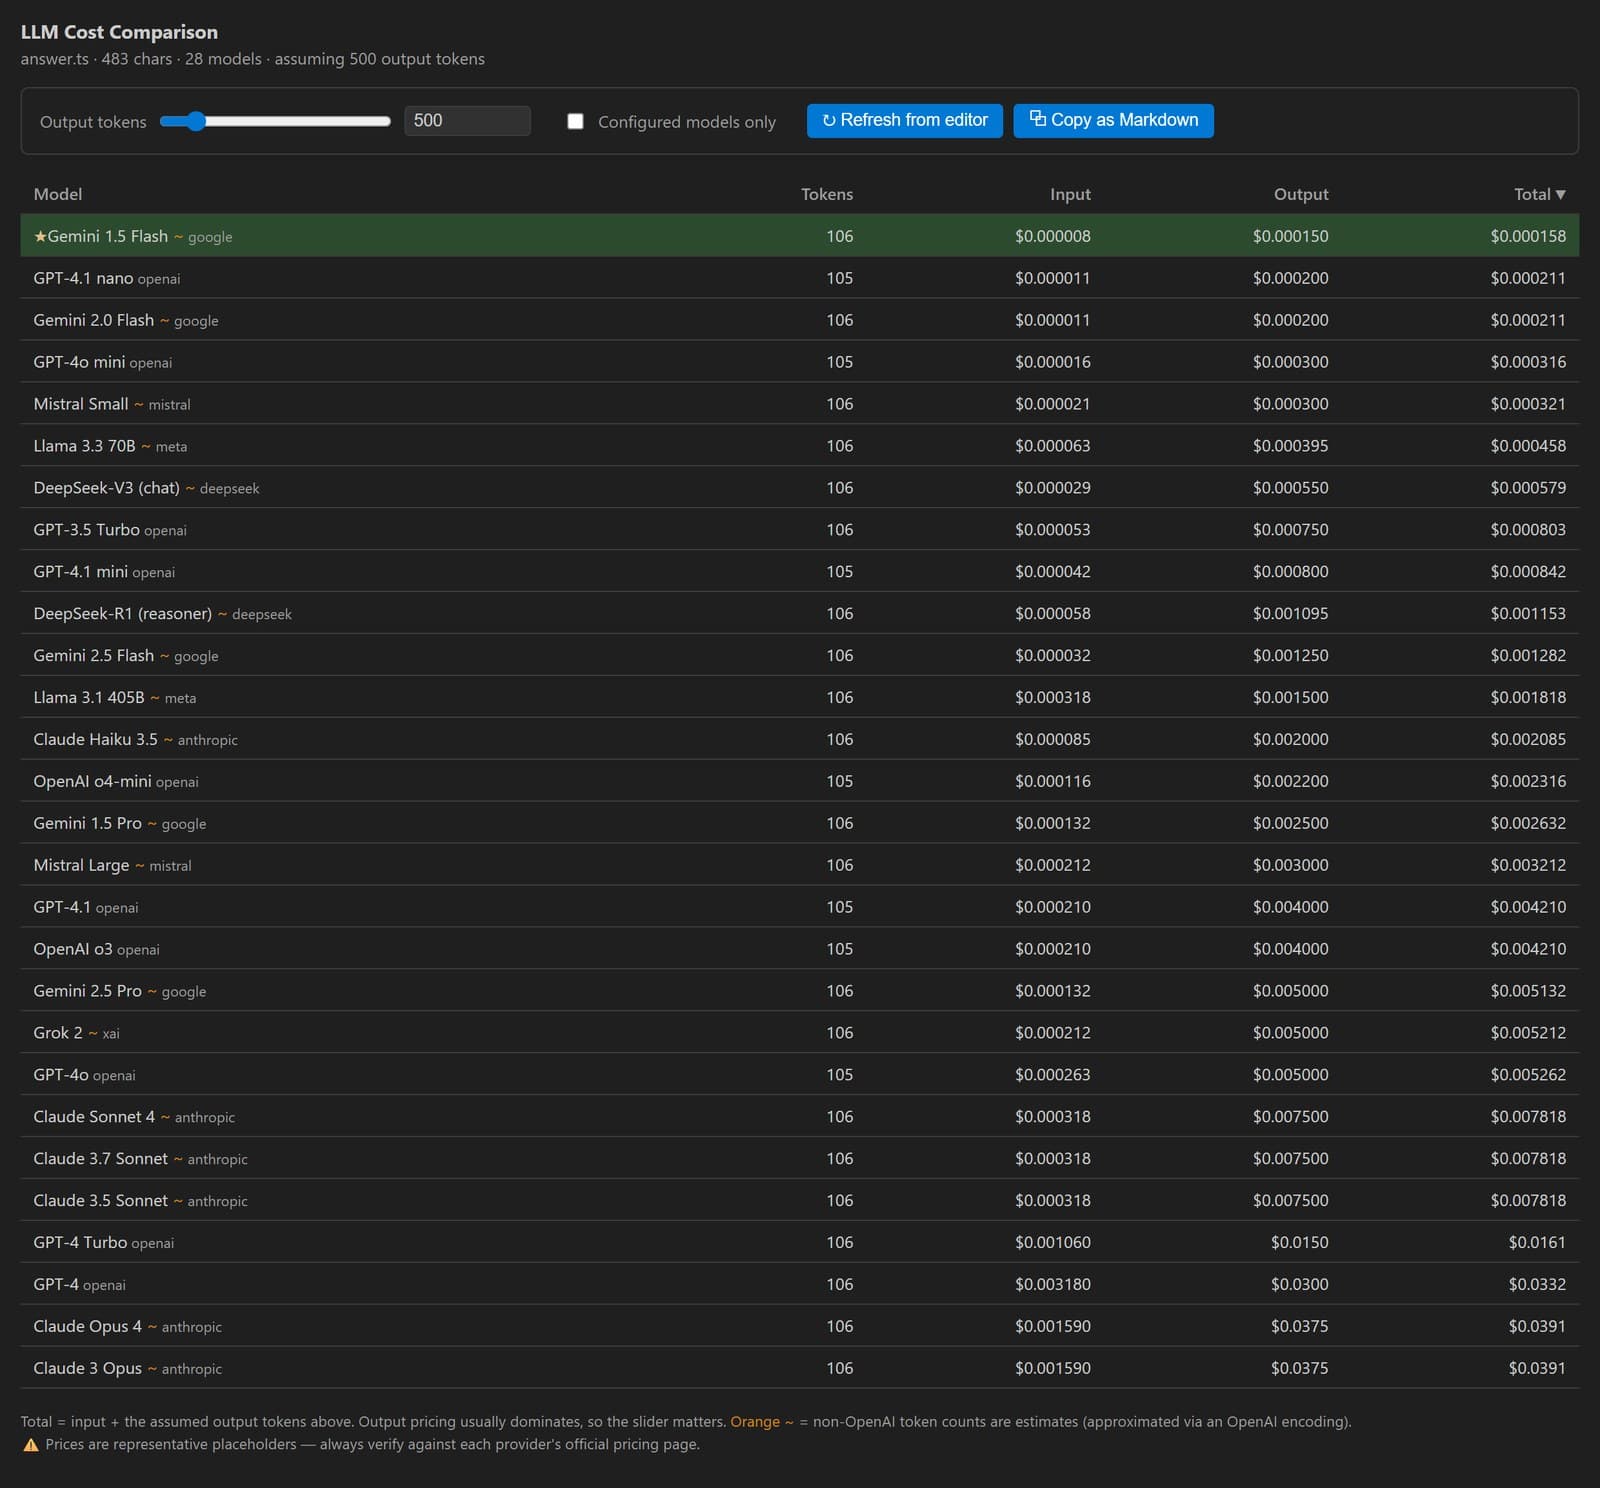Click the Gemini 2.5 Flash model name

coord(94,656)
